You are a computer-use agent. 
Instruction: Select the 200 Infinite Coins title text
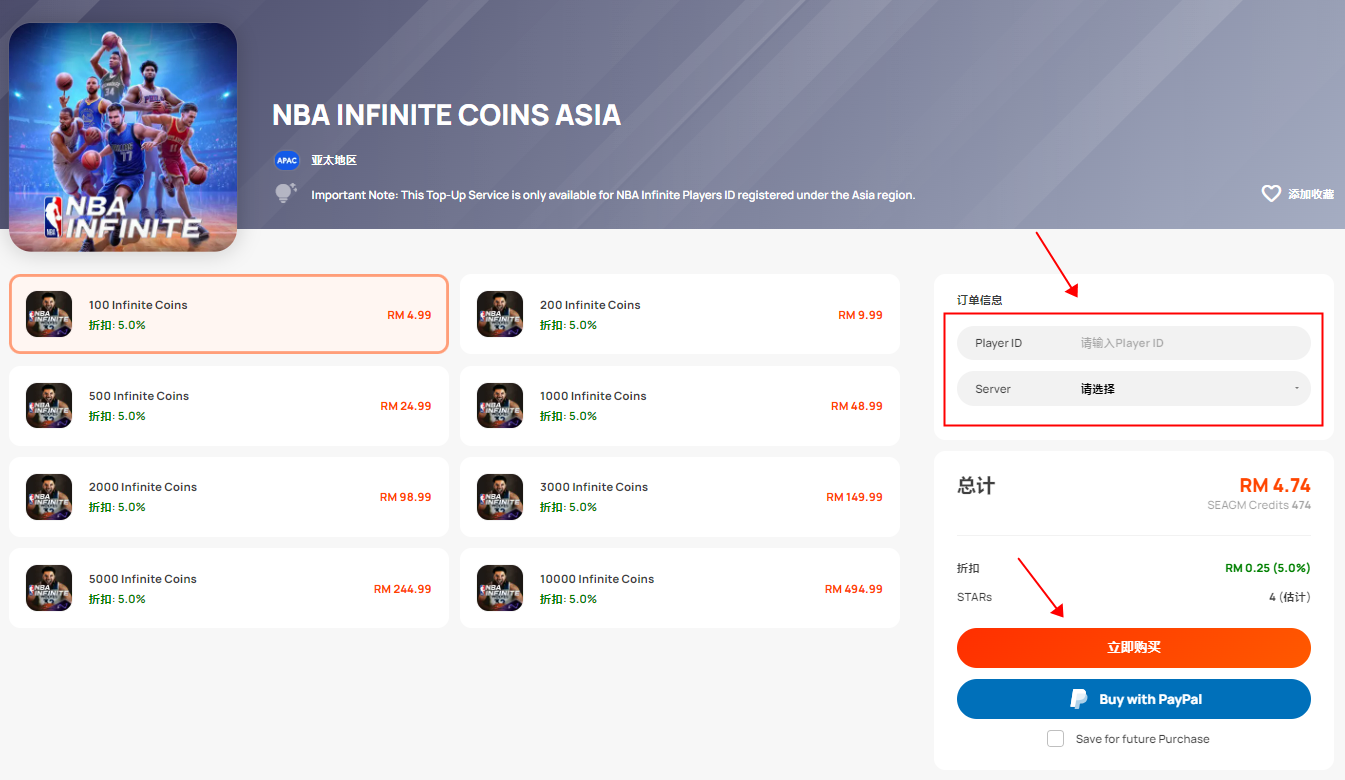[x=590, y=305]
